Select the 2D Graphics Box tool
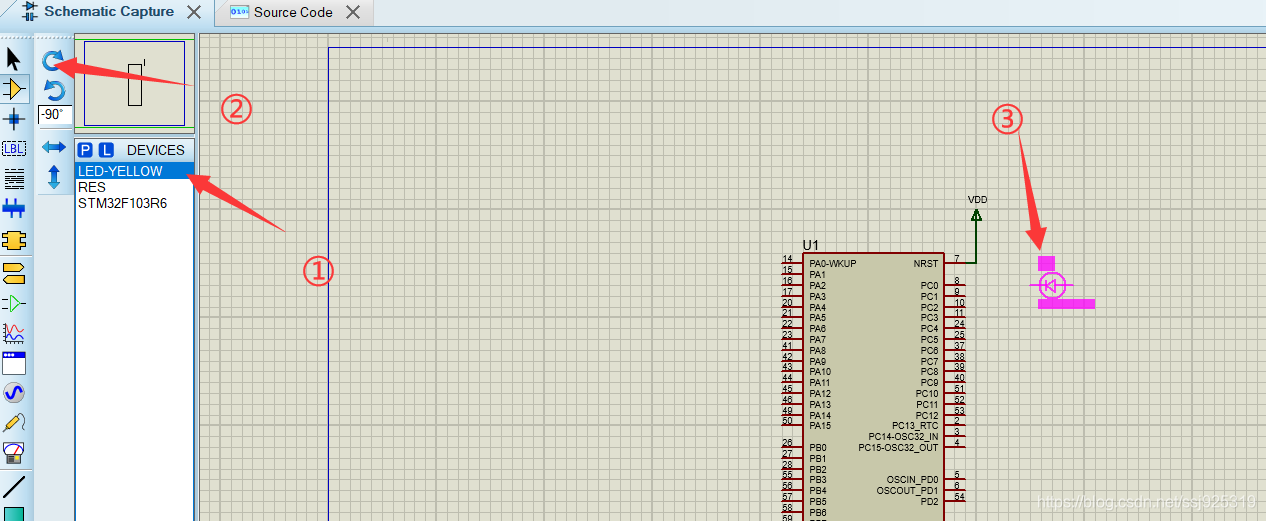1266x521 pixels. (14, 514)
